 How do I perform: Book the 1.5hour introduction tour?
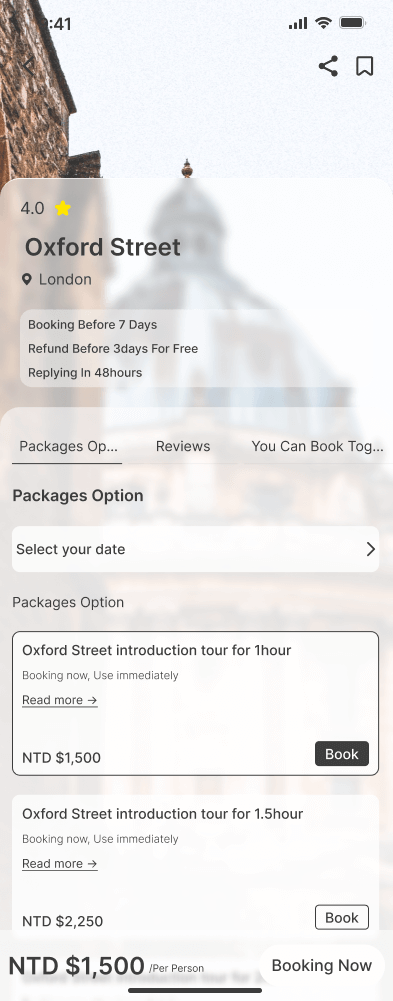(342, 917)
